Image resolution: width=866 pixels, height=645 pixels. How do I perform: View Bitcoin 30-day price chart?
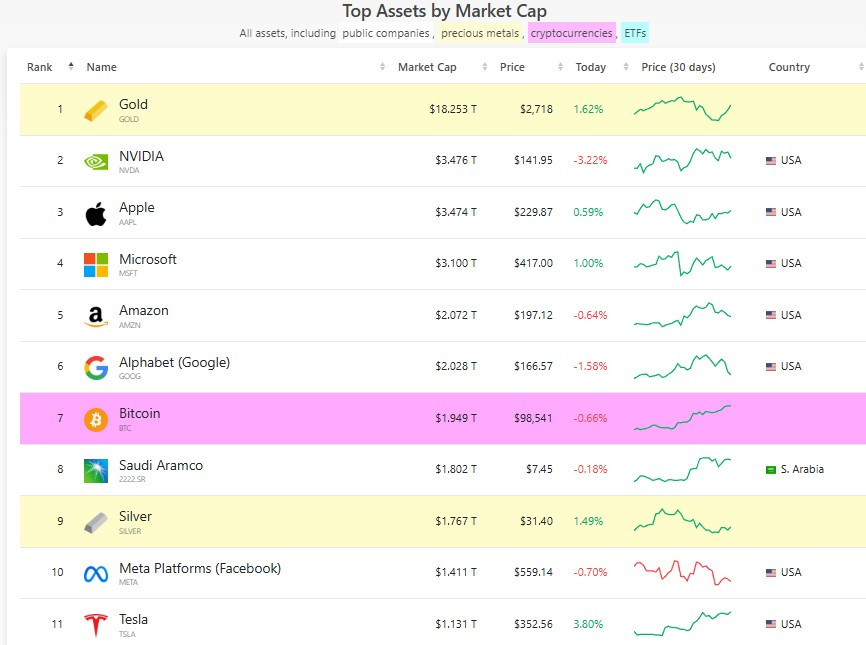point(682,418)
